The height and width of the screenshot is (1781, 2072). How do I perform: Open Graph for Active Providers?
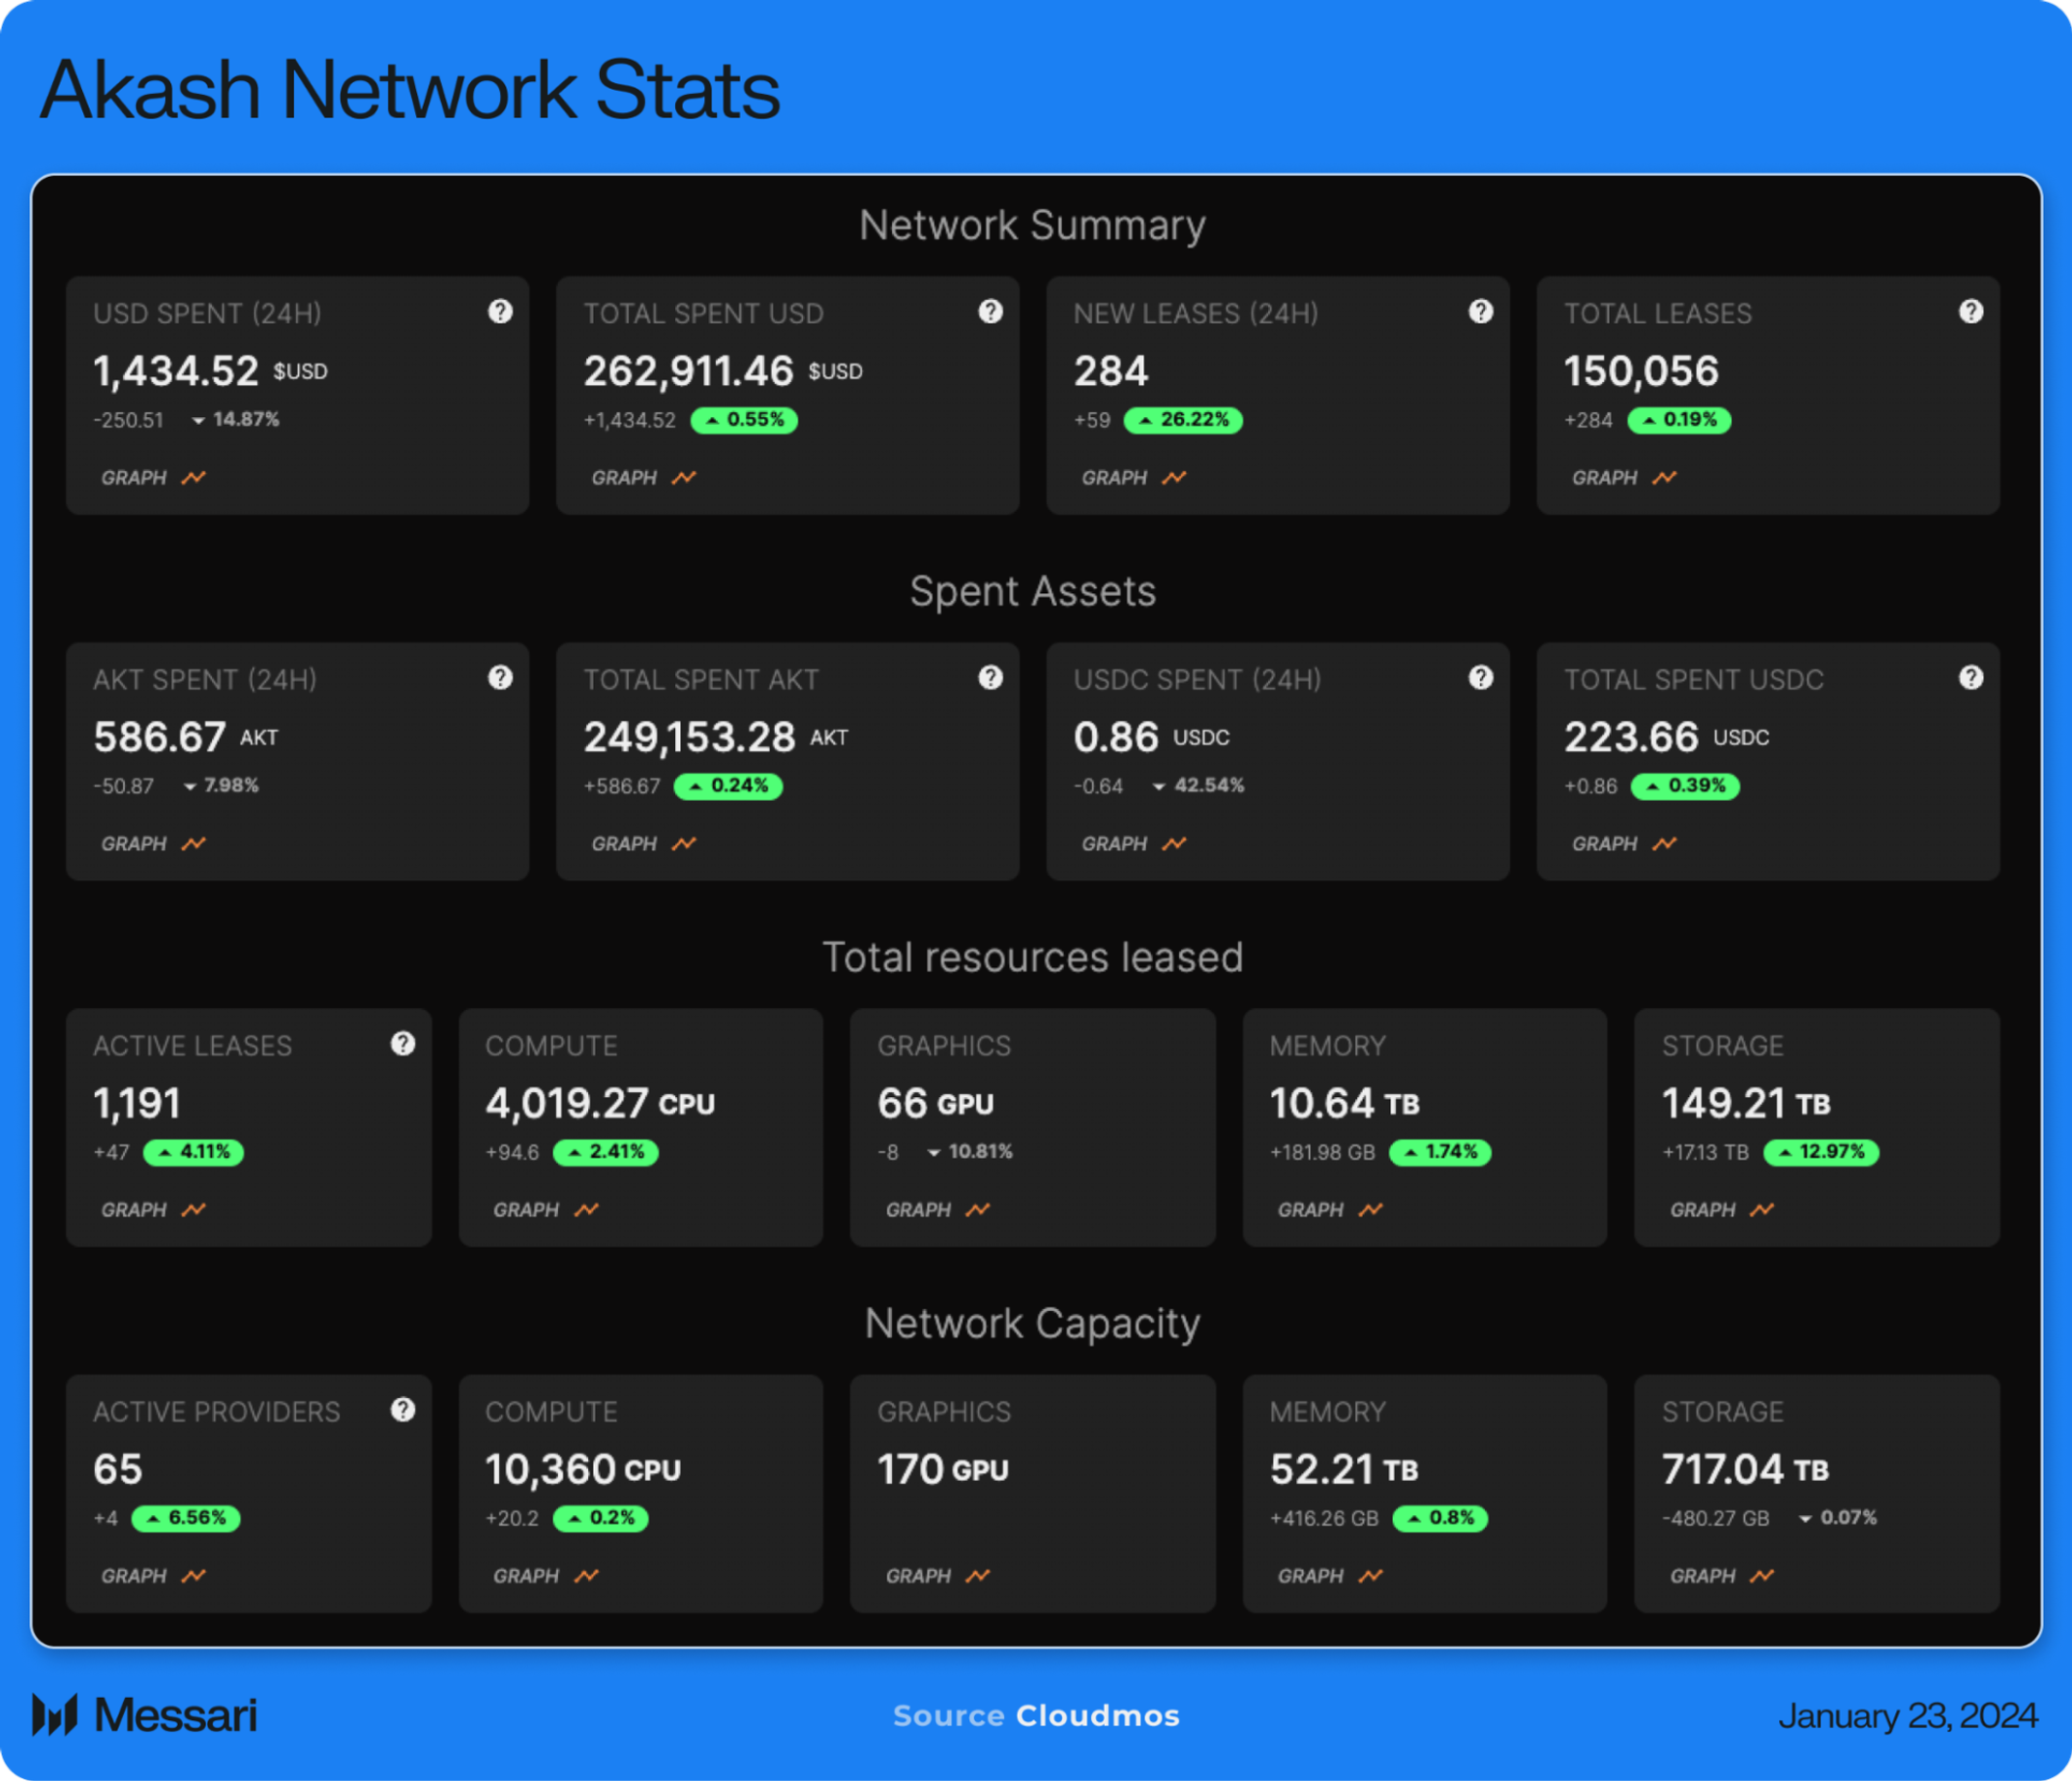pos(153,1576)
